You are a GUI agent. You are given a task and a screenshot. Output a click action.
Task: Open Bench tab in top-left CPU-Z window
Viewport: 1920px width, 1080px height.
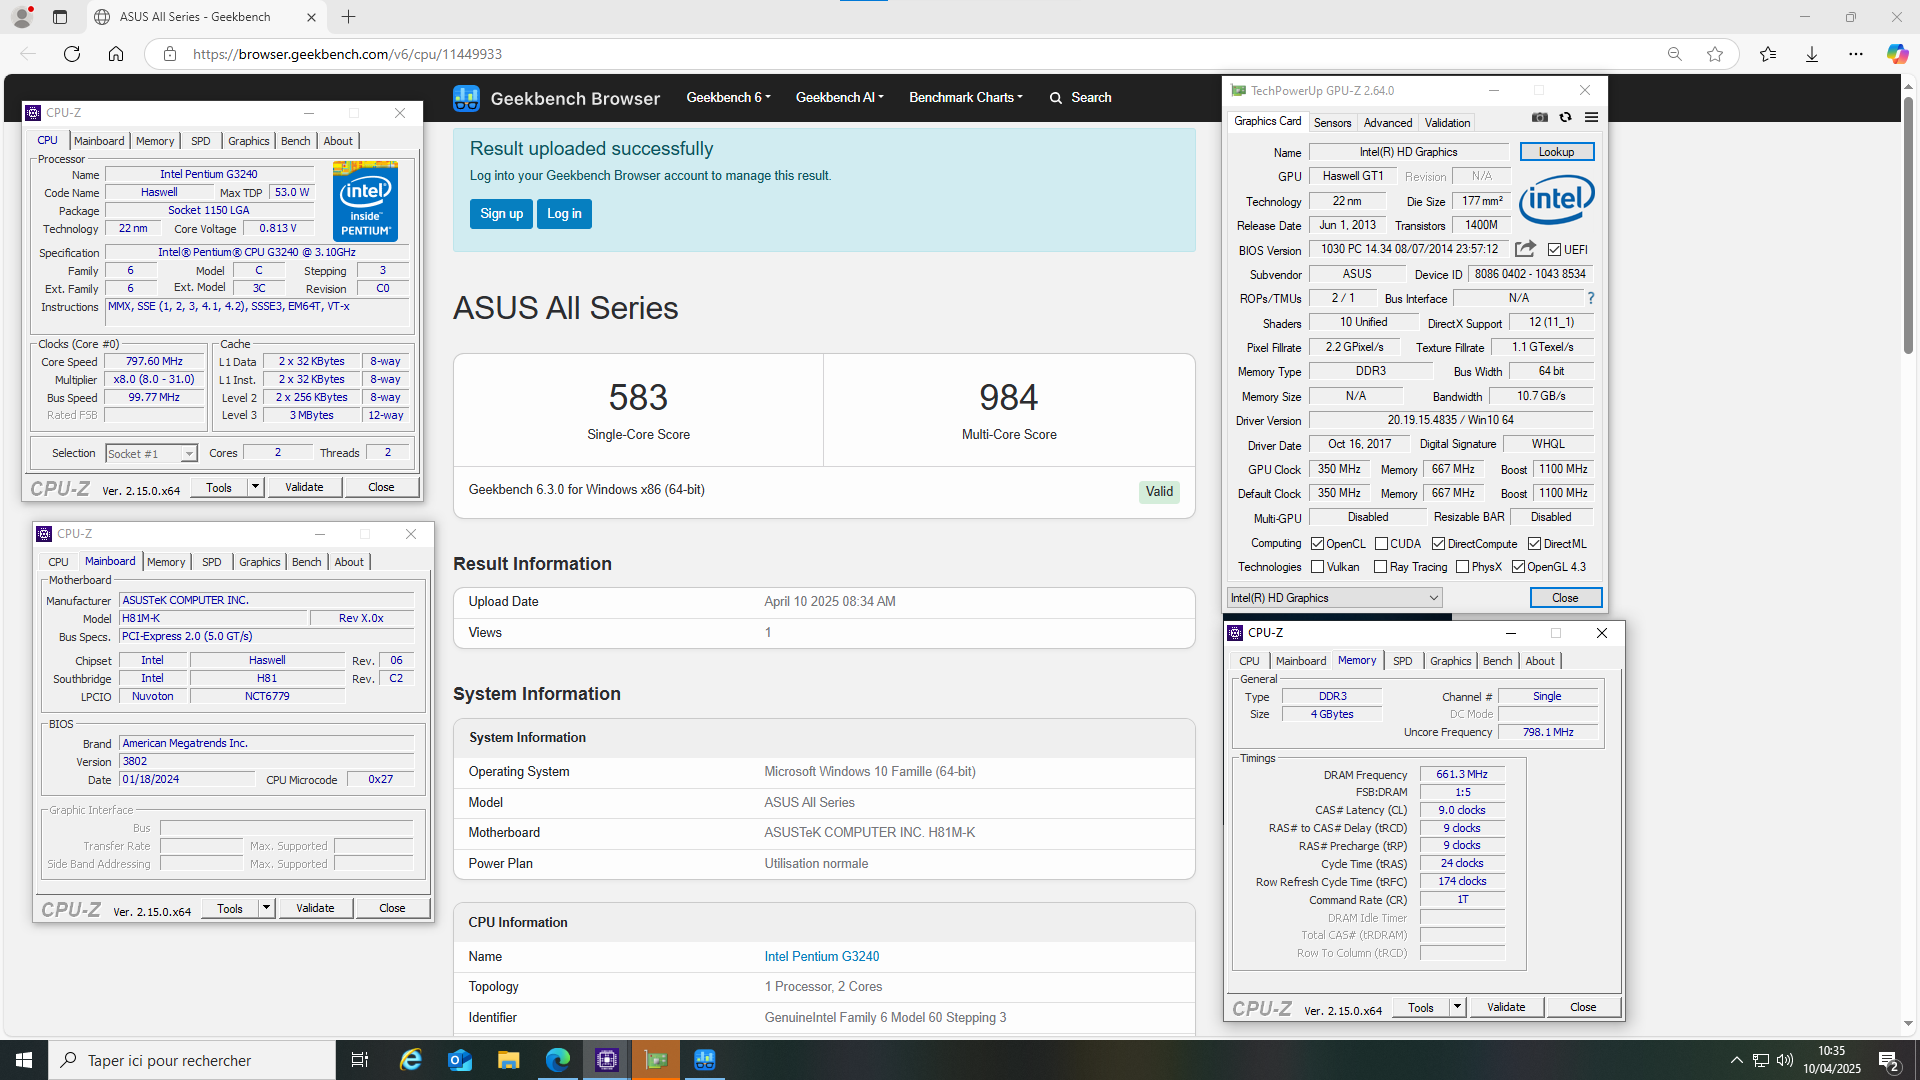(x=295, y=141)
